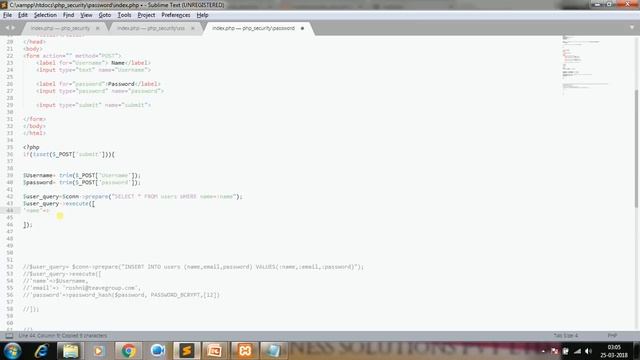Click the Sublime Text taskbar icon
Image resolution: width=640 pixels, height=360 pixels.
click(x=187, y=351)
